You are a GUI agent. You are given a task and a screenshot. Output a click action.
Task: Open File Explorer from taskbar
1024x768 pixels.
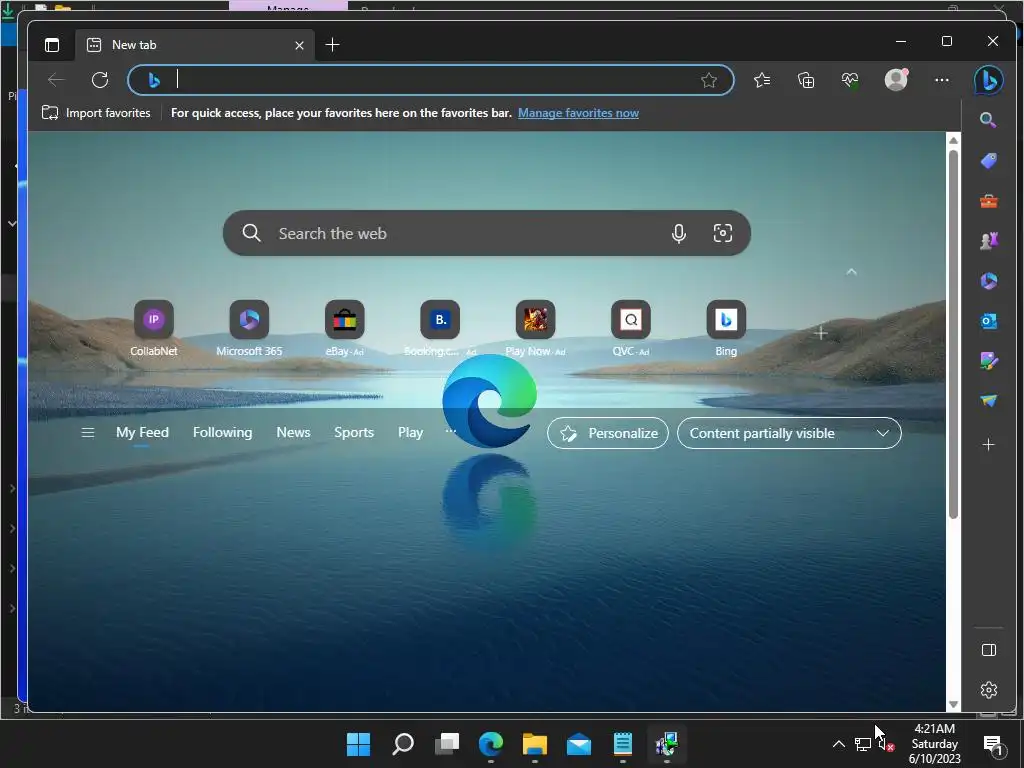pyautogui.click(x=534, y=744)
